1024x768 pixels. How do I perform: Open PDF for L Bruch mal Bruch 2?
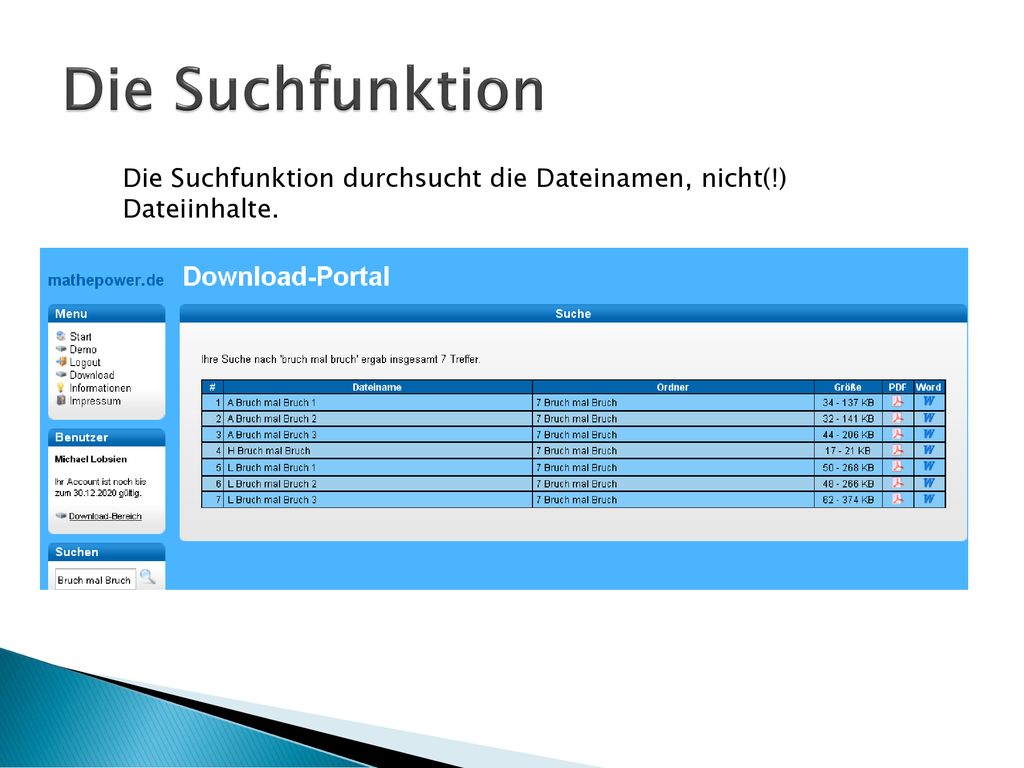point(897,483)
